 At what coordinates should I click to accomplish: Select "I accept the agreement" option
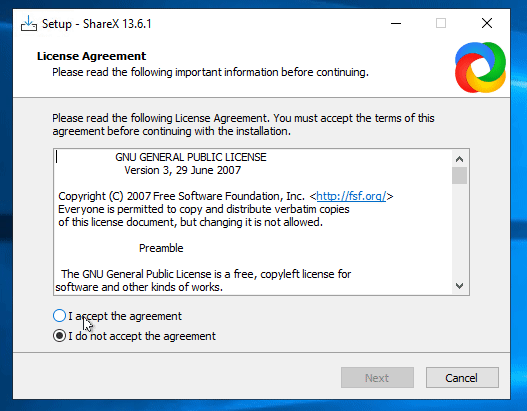(x=117, y=316)
